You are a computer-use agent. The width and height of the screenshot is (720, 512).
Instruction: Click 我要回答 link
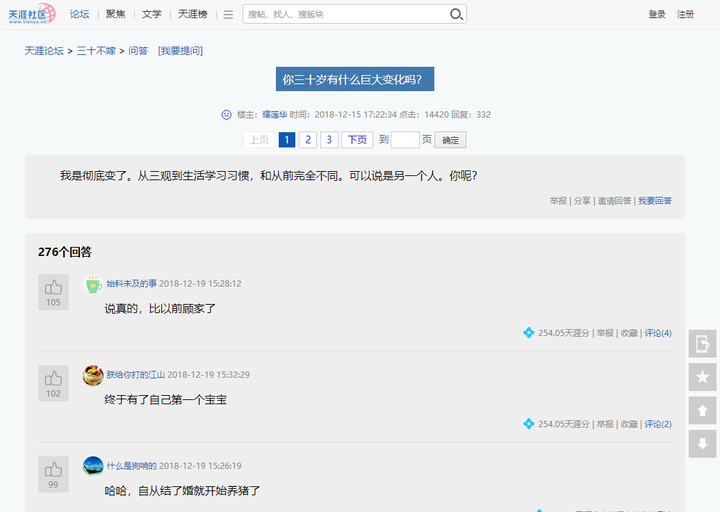click(655, 201)
